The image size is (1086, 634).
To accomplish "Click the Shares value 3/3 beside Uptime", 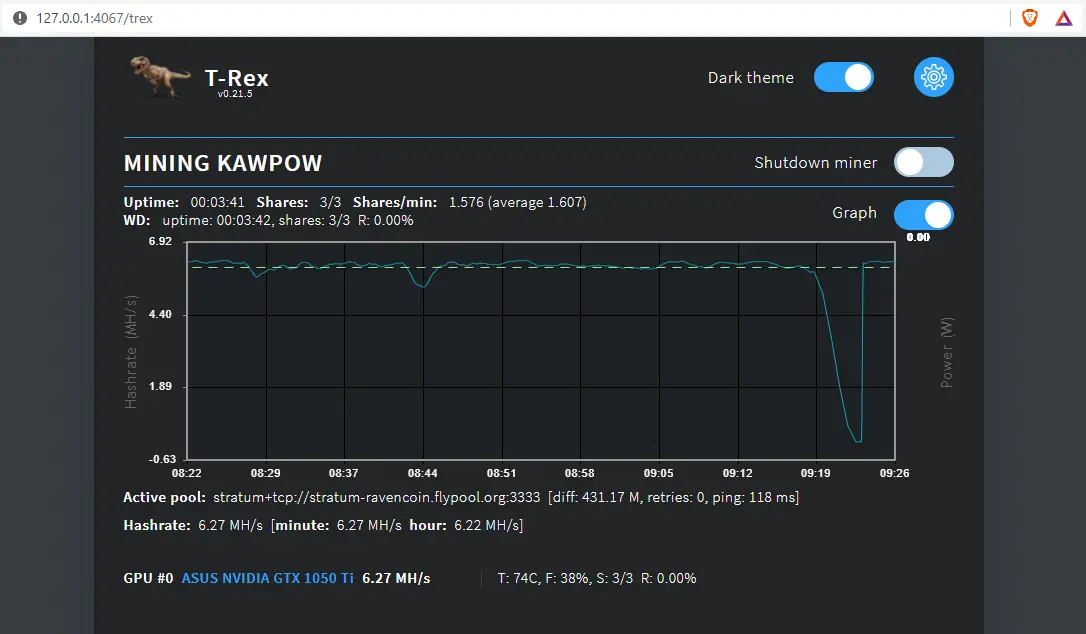I will (330, 202).
